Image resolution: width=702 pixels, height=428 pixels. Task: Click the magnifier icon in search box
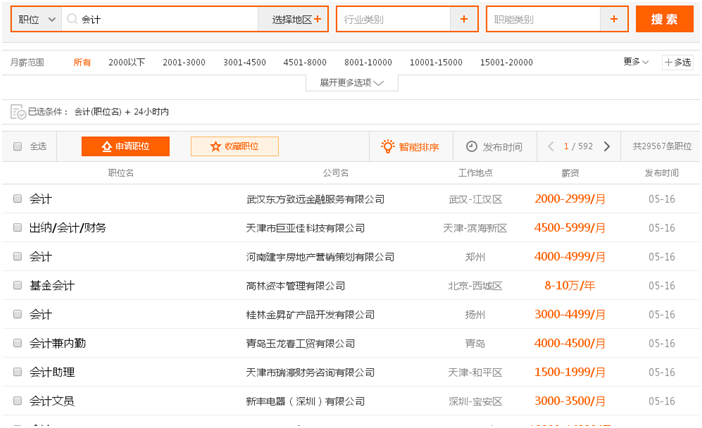click(x=72, y=19)
